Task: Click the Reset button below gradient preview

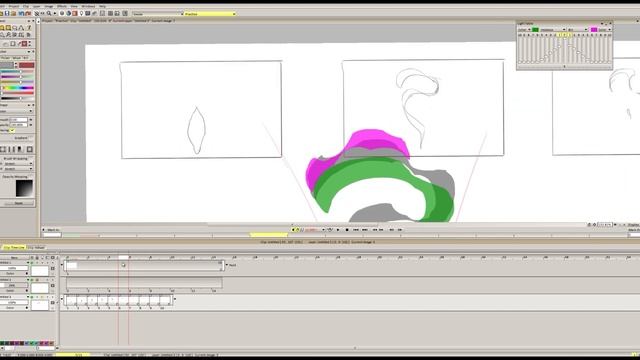Action: 19,203
